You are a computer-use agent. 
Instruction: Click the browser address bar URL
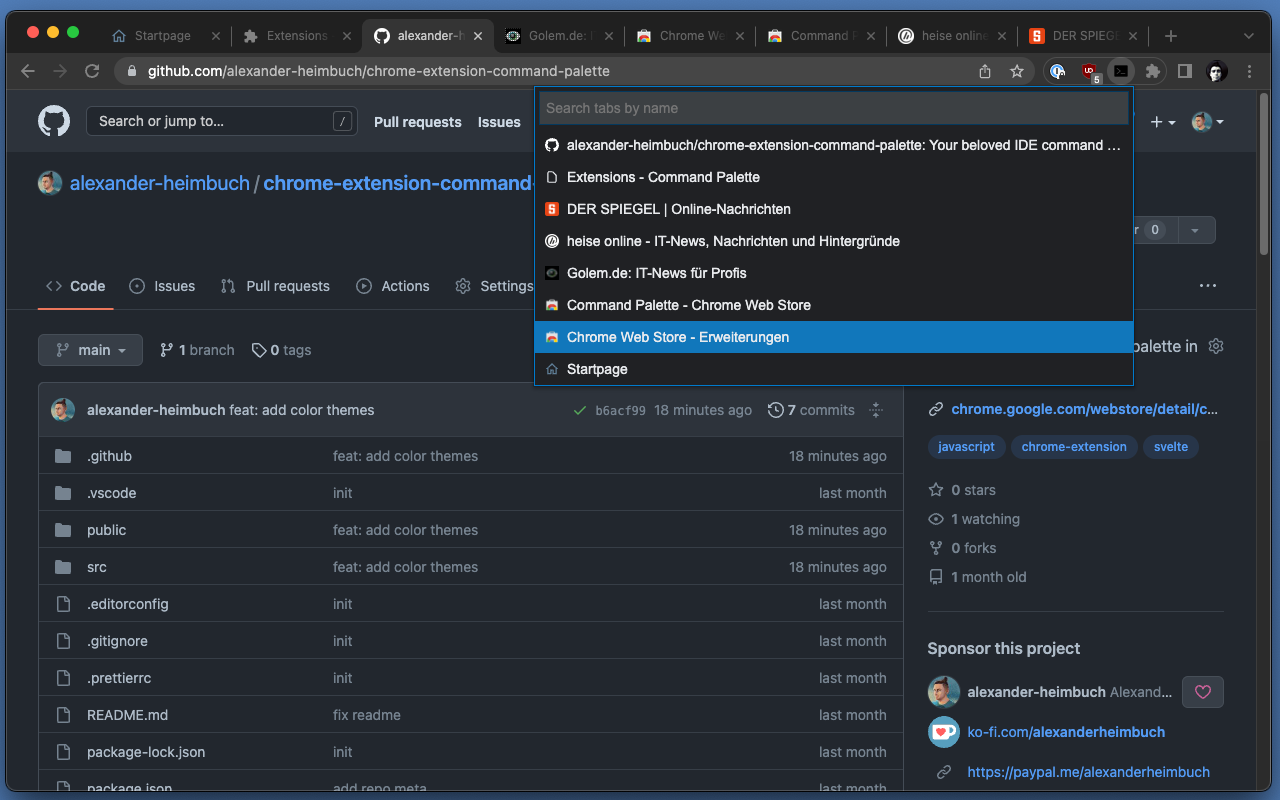[378, 71]
